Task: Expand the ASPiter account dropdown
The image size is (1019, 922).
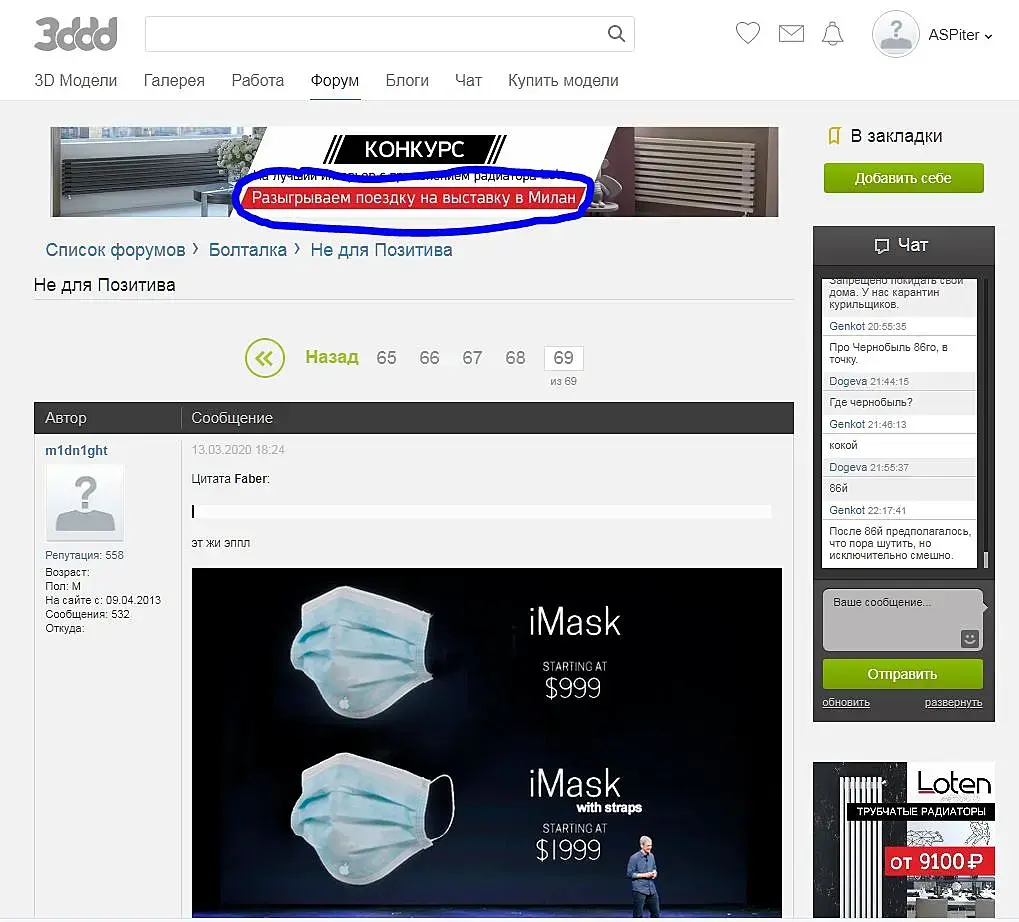Action: click(988, 36)
